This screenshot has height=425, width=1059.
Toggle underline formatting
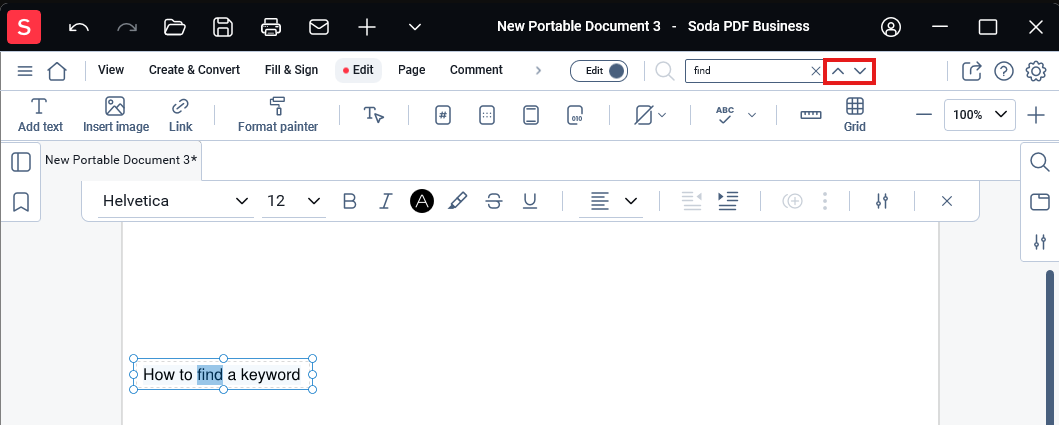[x=530, y=201]
